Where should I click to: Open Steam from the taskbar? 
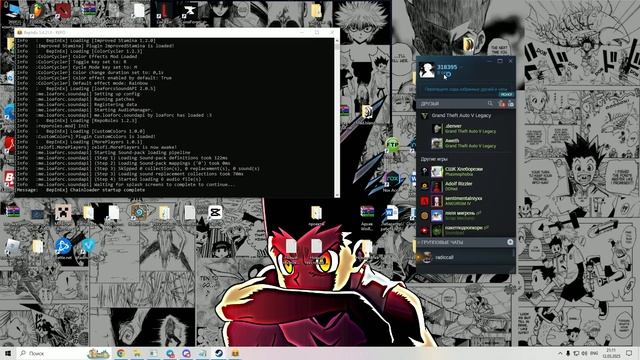219,353
